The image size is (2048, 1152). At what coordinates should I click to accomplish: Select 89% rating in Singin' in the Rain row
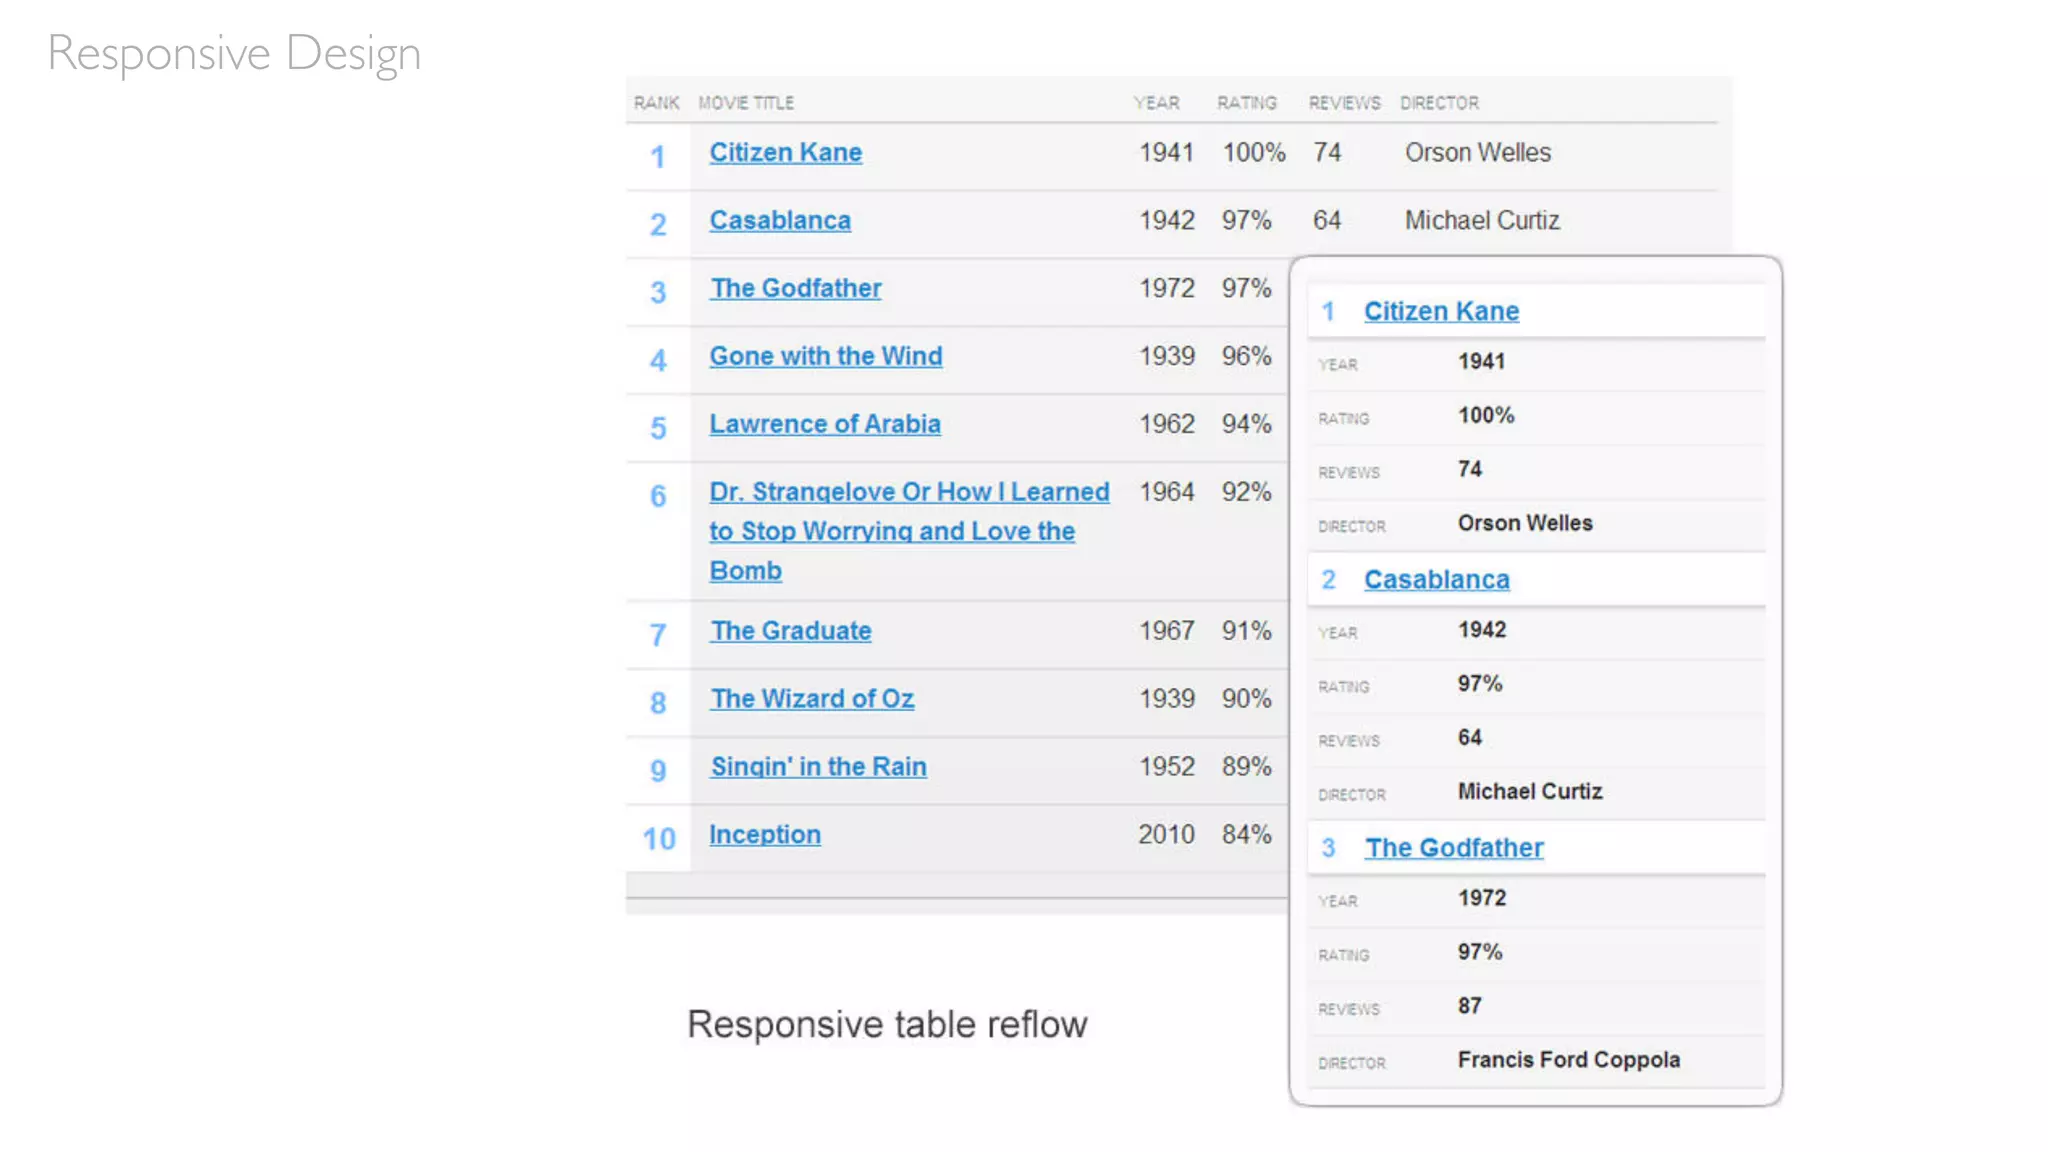pos(1246,768)
